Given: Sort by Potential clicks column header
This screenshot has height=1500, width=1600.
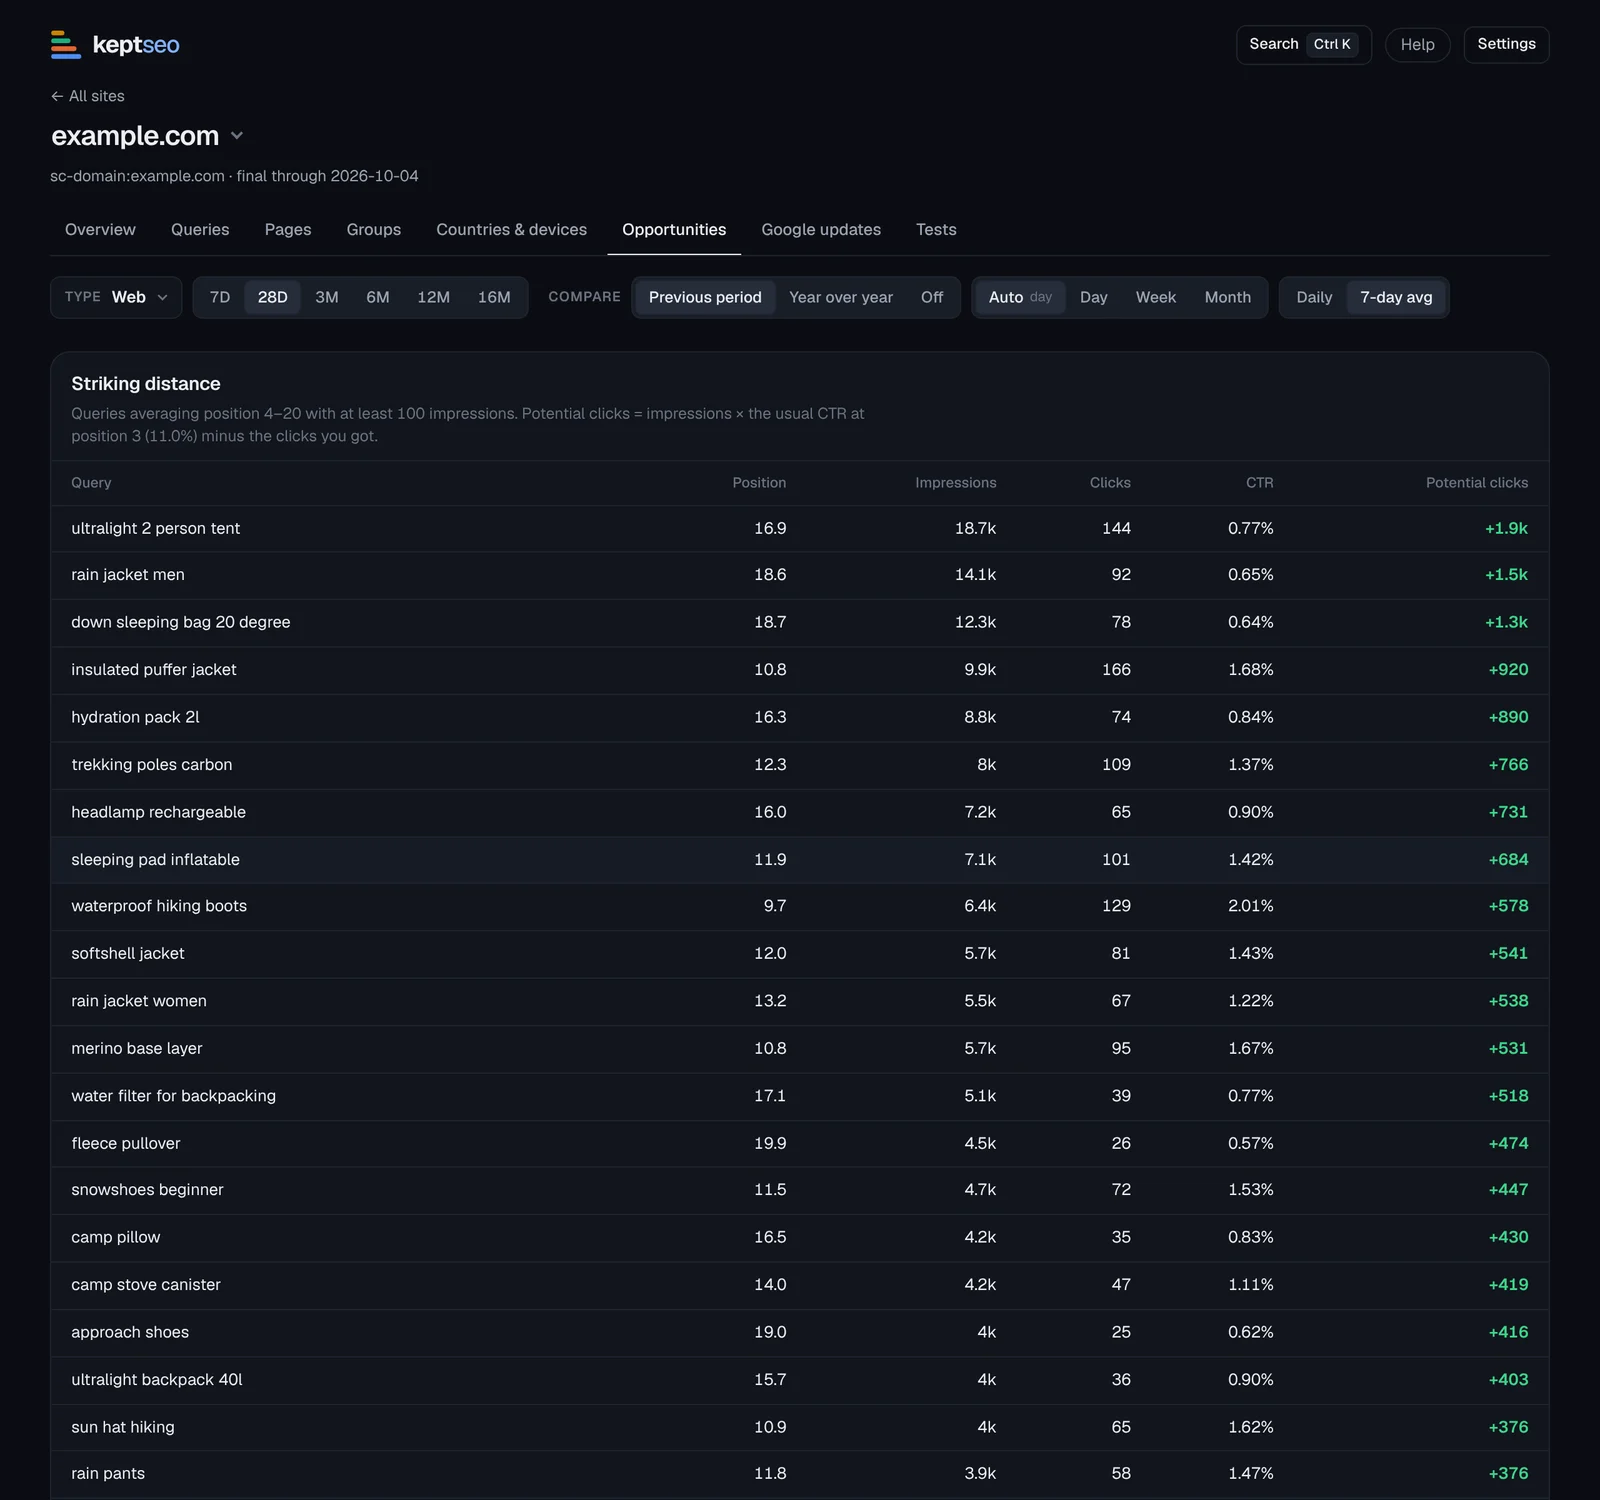Looking at the screenshot, I should (x=1477, y=483).
